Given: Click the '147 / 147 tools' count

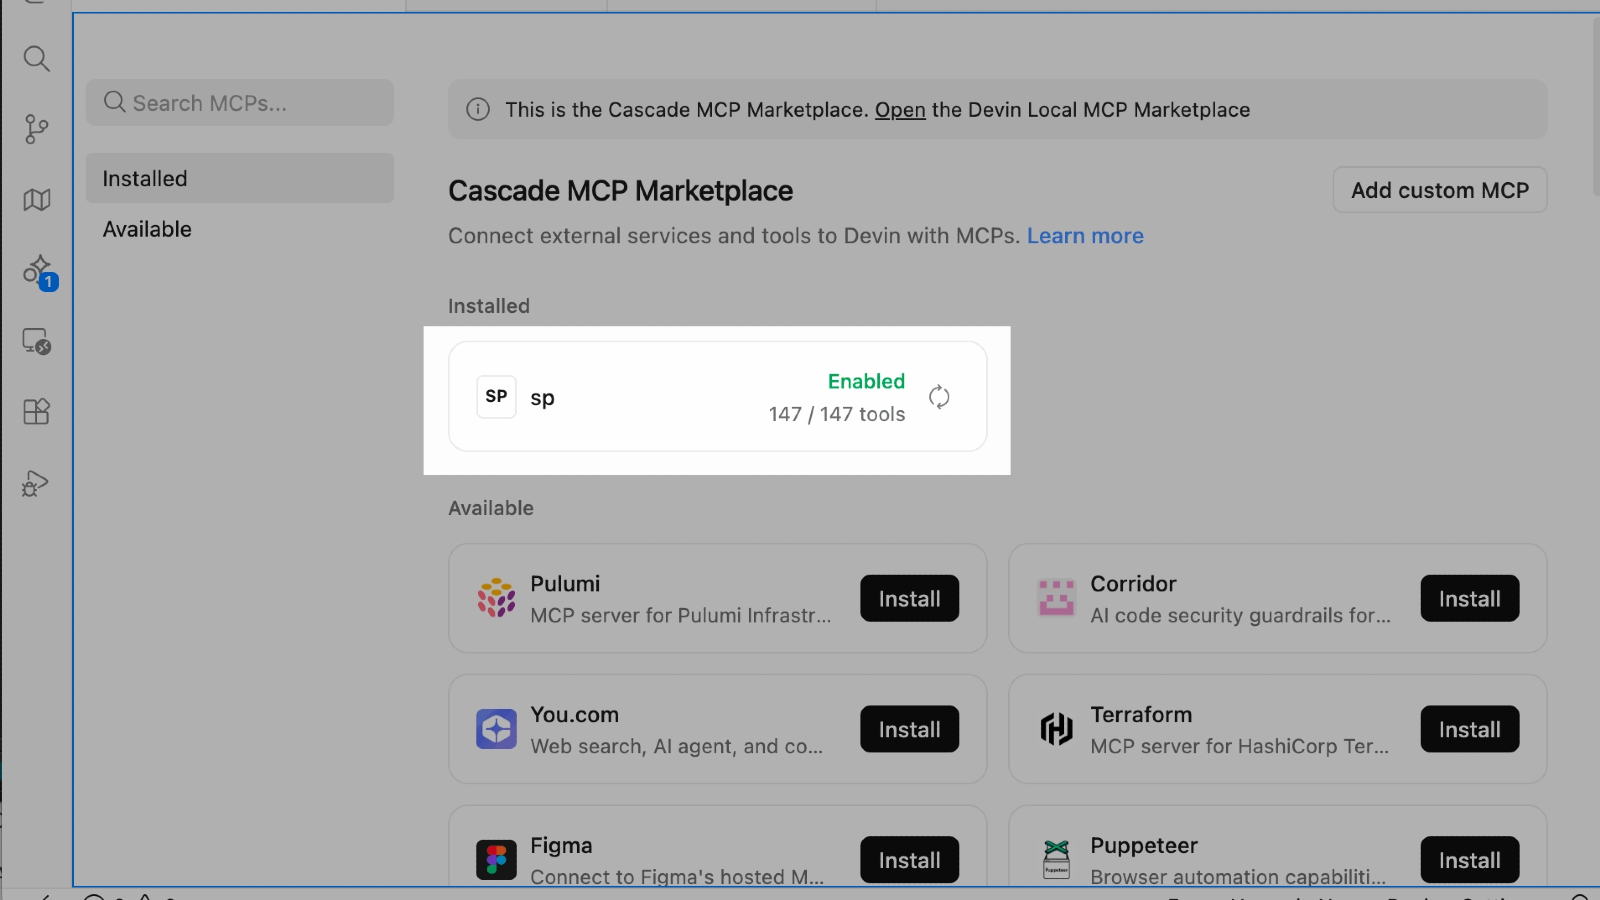Looking at the screenshot, I should coord(837,414).
